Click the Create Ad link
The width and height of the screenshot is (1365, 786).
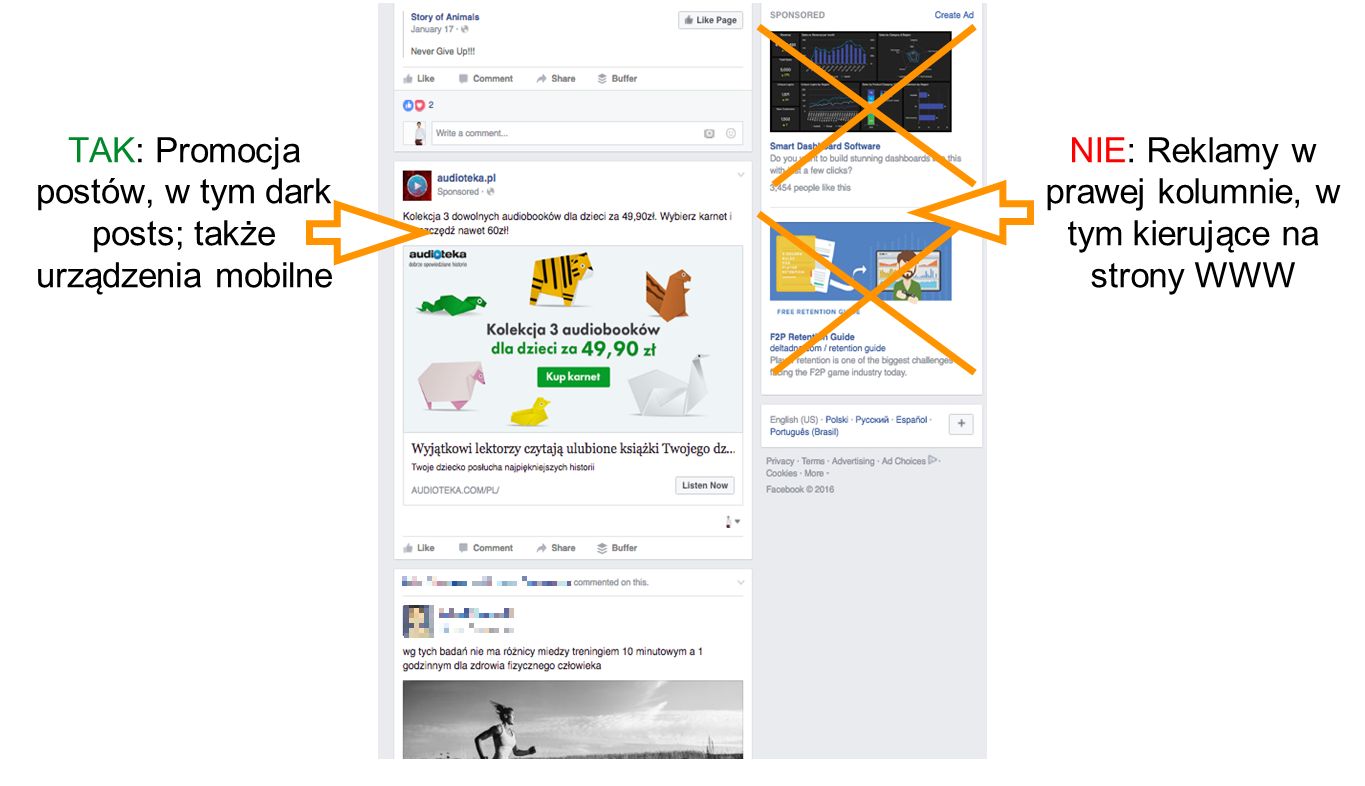point(954,15)
